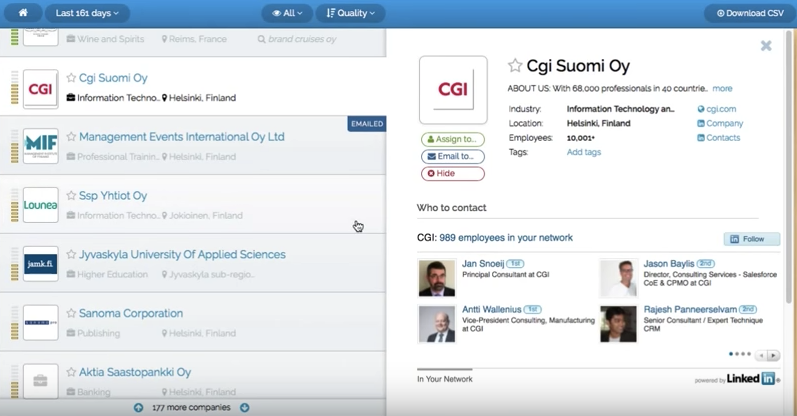Star Cgi Suomi Oy in the list
This screenshot has height=416, width=797.
point(71,78)
